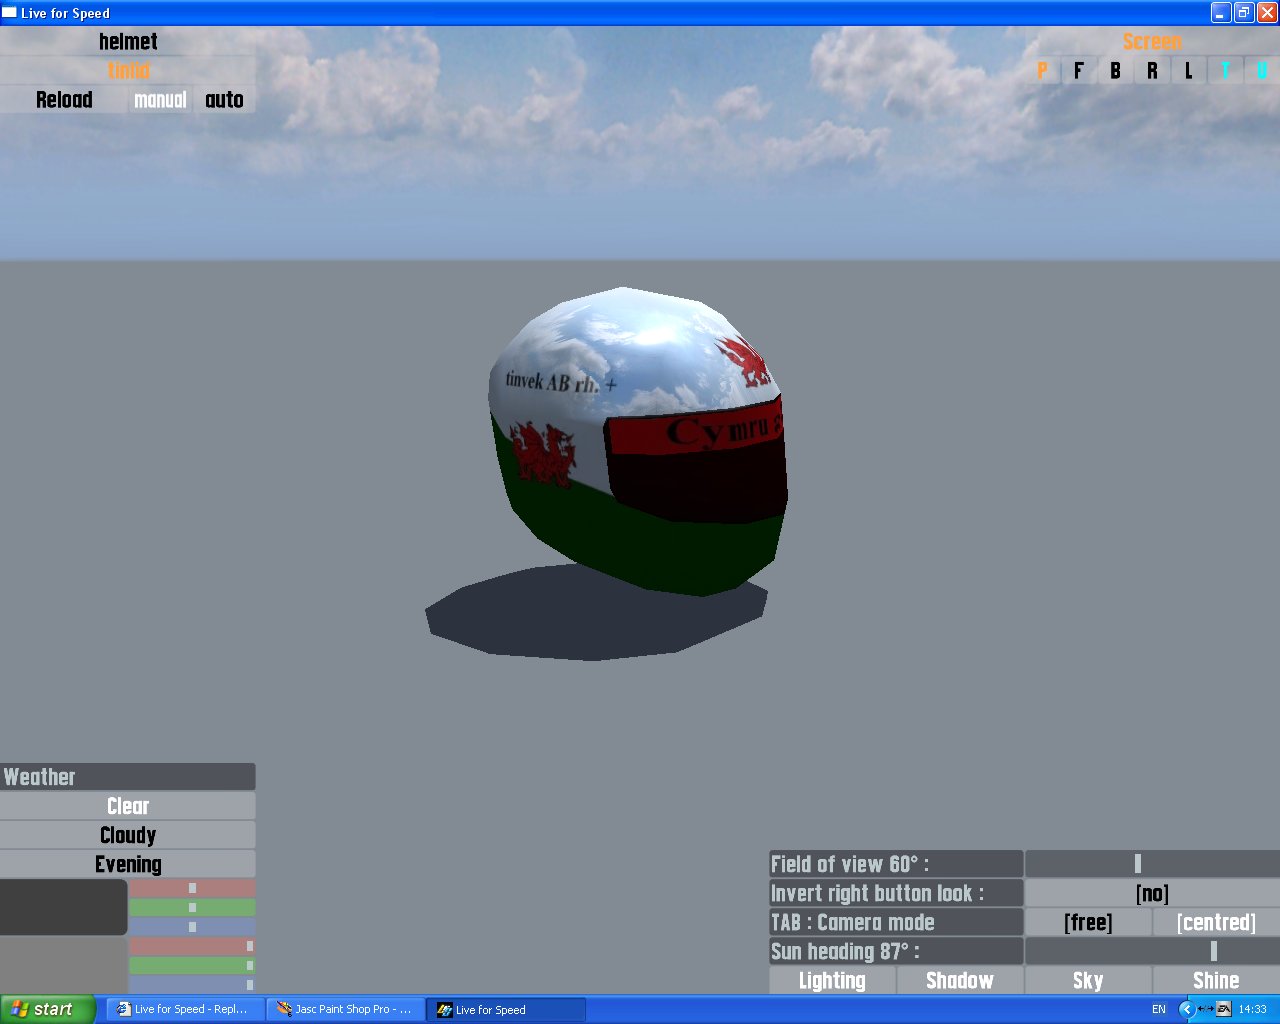This screenshot has width=1280, height=1024.
Task: Open the Windows Start menu
Action: point(48,1009)
